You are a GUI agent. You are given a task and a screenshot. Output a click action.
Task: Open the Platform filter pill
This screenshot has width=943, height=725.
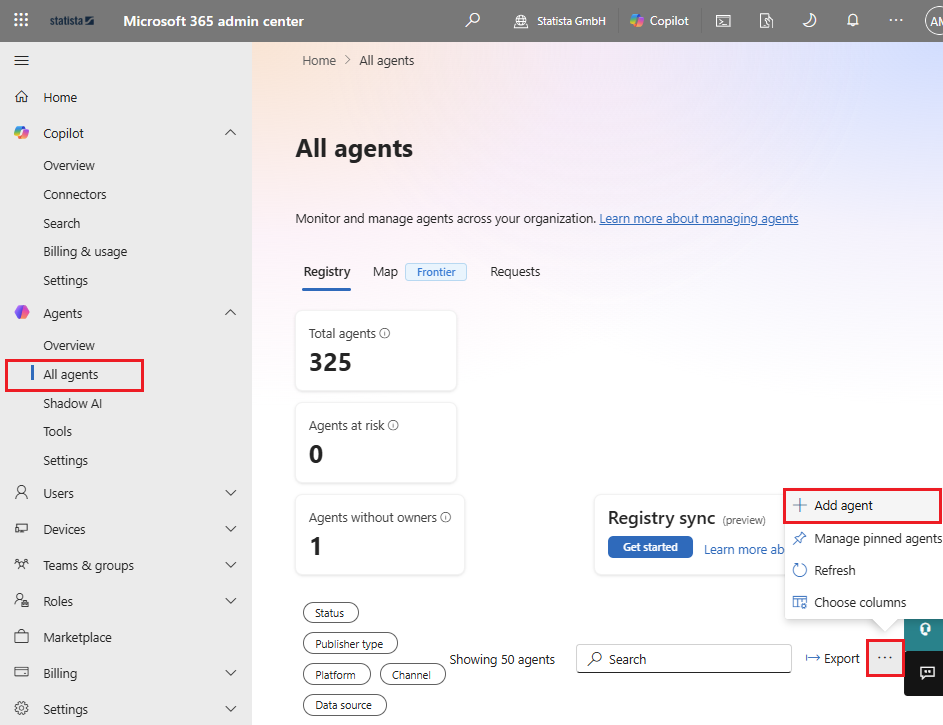pos(336,675)
